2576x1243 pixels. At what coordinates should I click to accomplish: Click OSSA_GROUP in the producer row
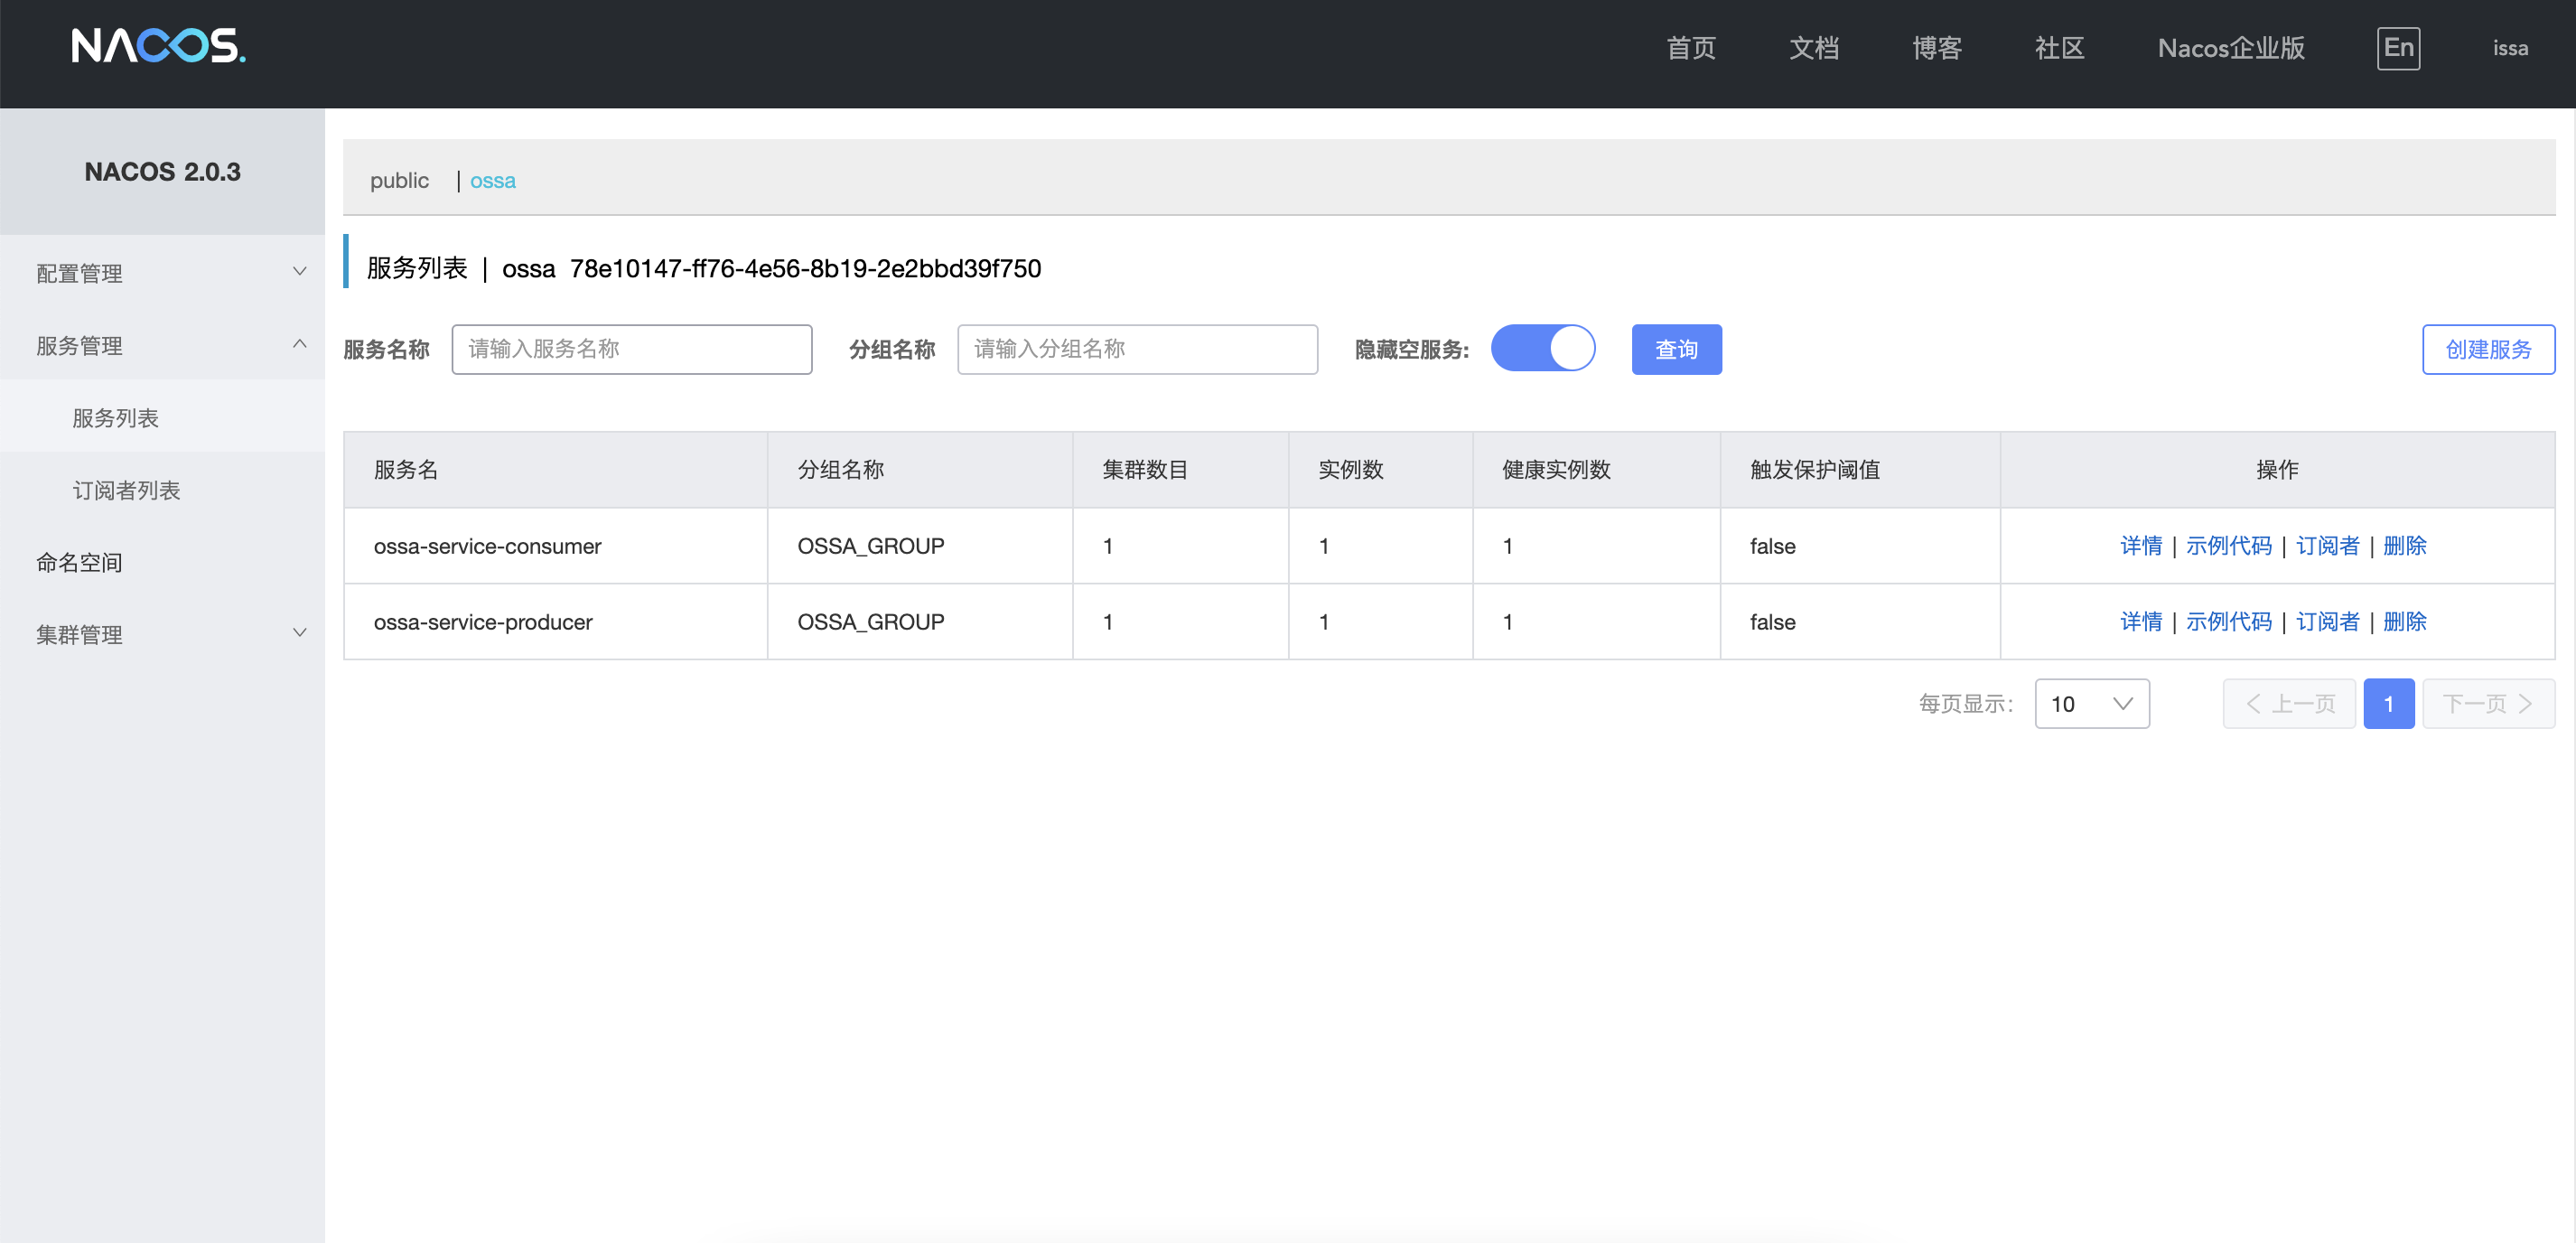tap(870, 622)
